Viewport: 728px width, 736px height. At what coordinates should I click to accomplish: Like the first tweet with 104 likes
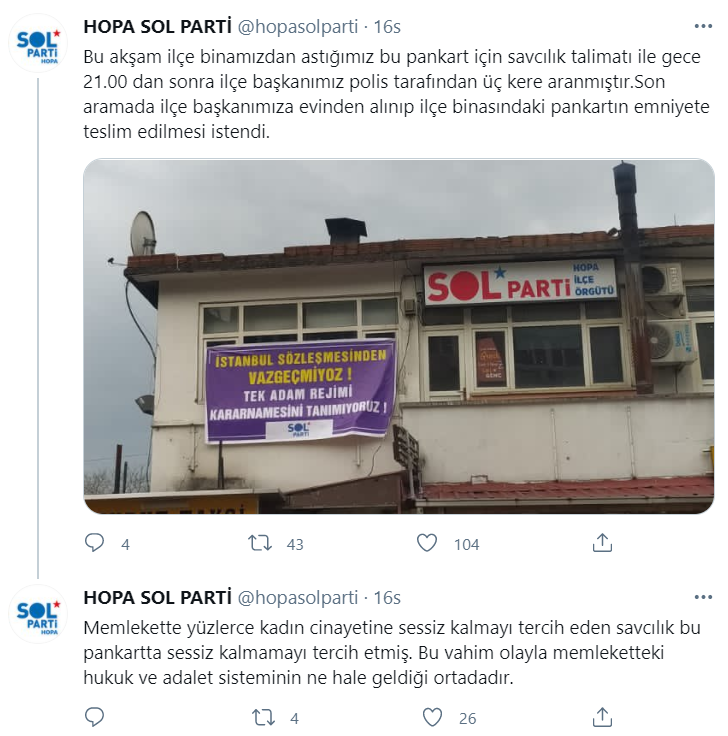(427, 543)
